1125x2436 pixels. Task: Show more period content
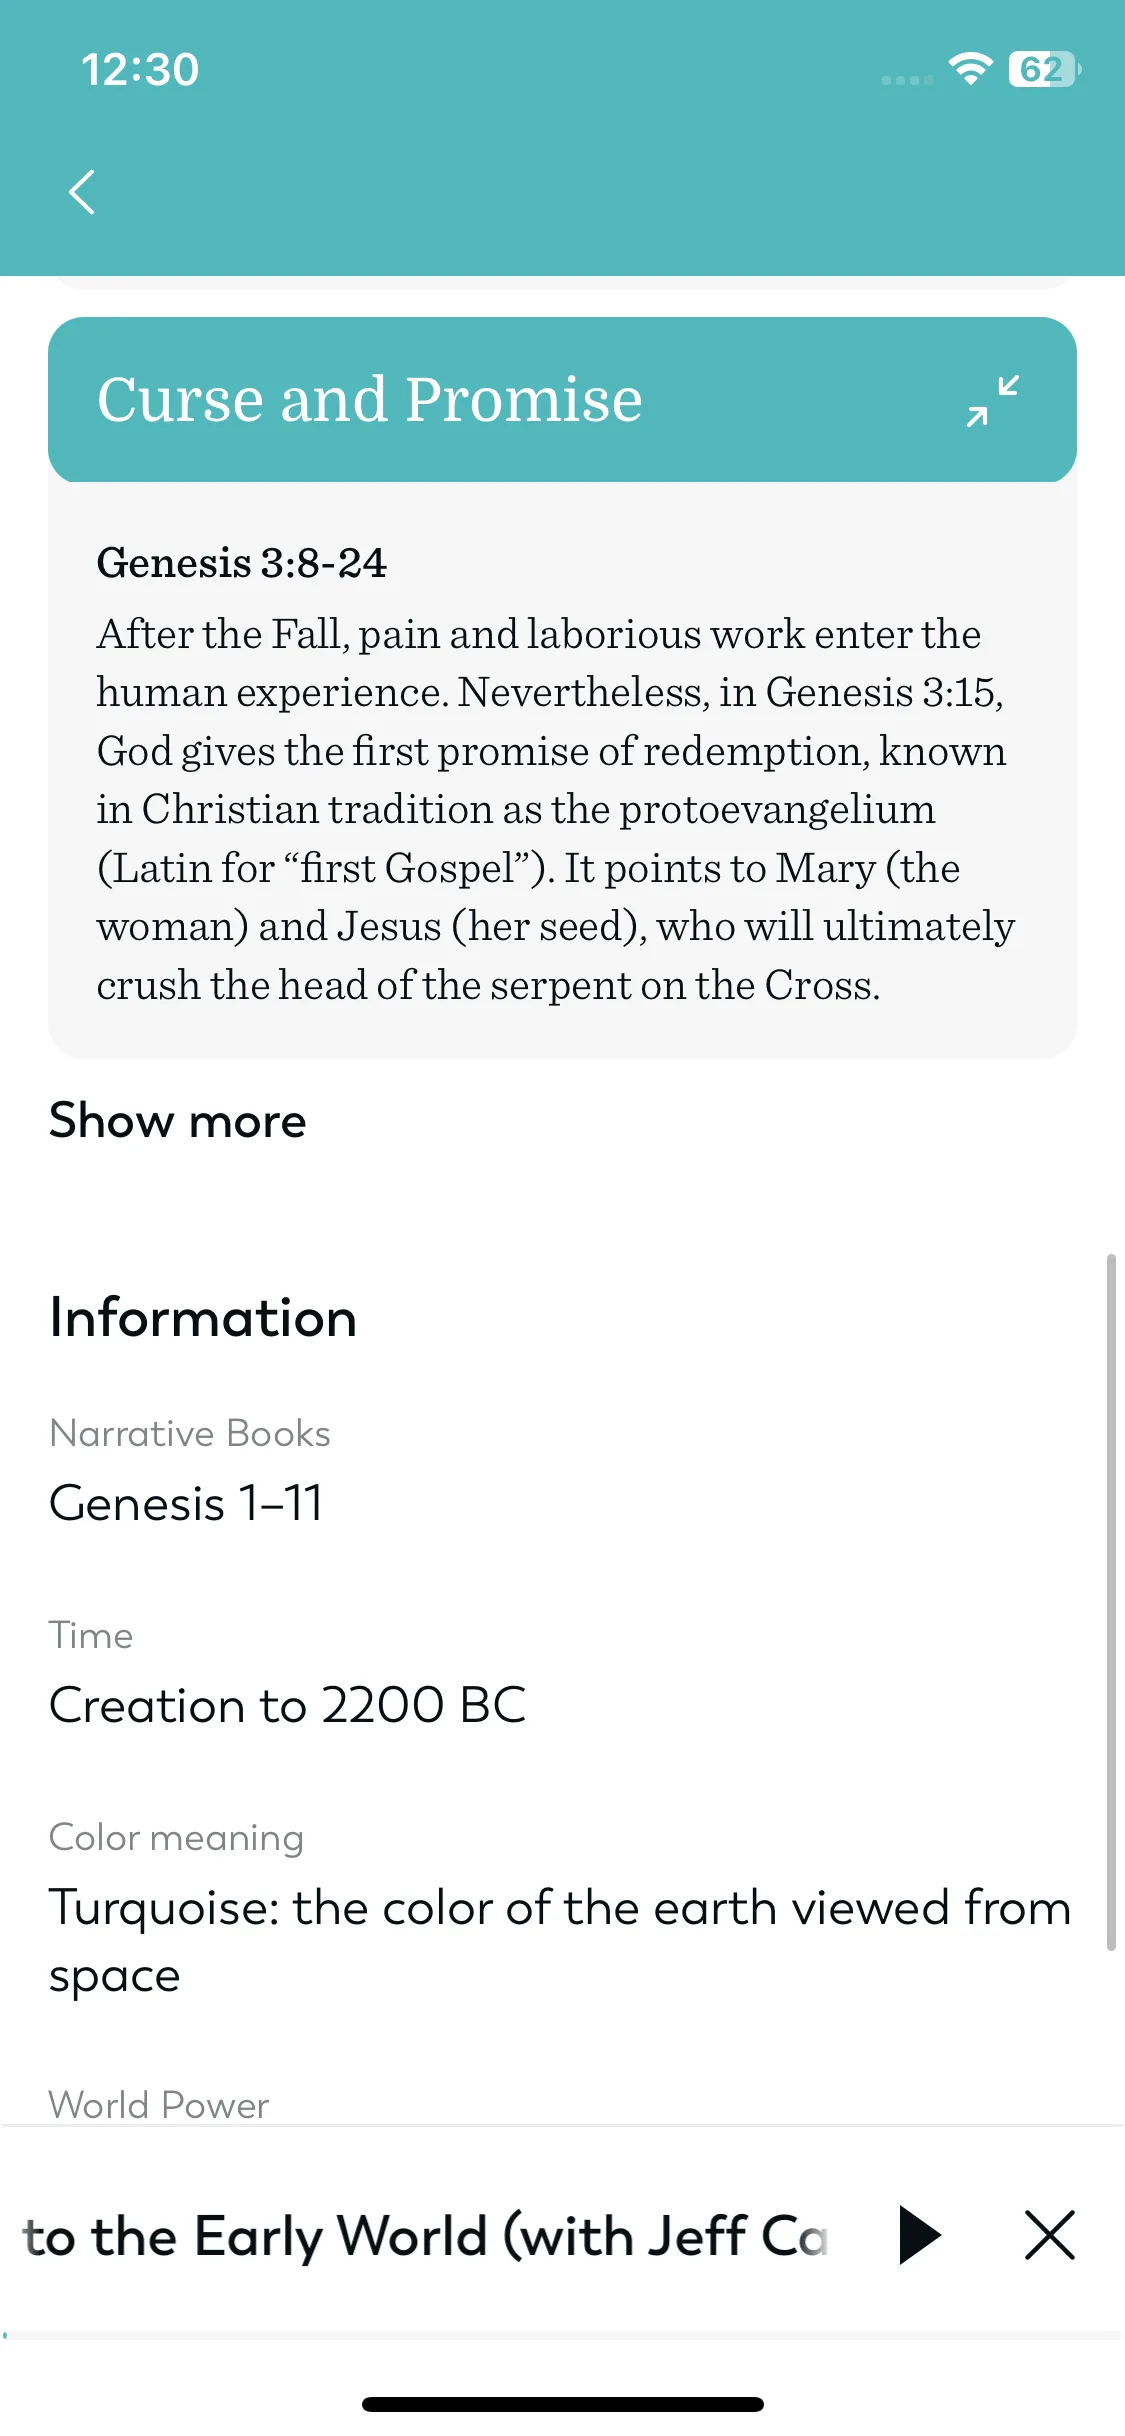pyautogui.click(x=178, y=1120)
